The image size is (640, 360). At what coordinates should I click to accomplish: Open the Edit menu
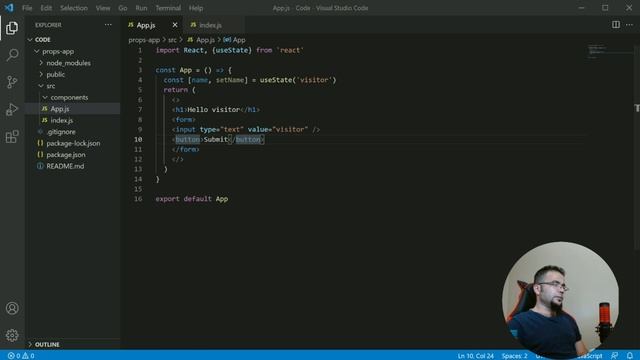[x=46, y=8]
